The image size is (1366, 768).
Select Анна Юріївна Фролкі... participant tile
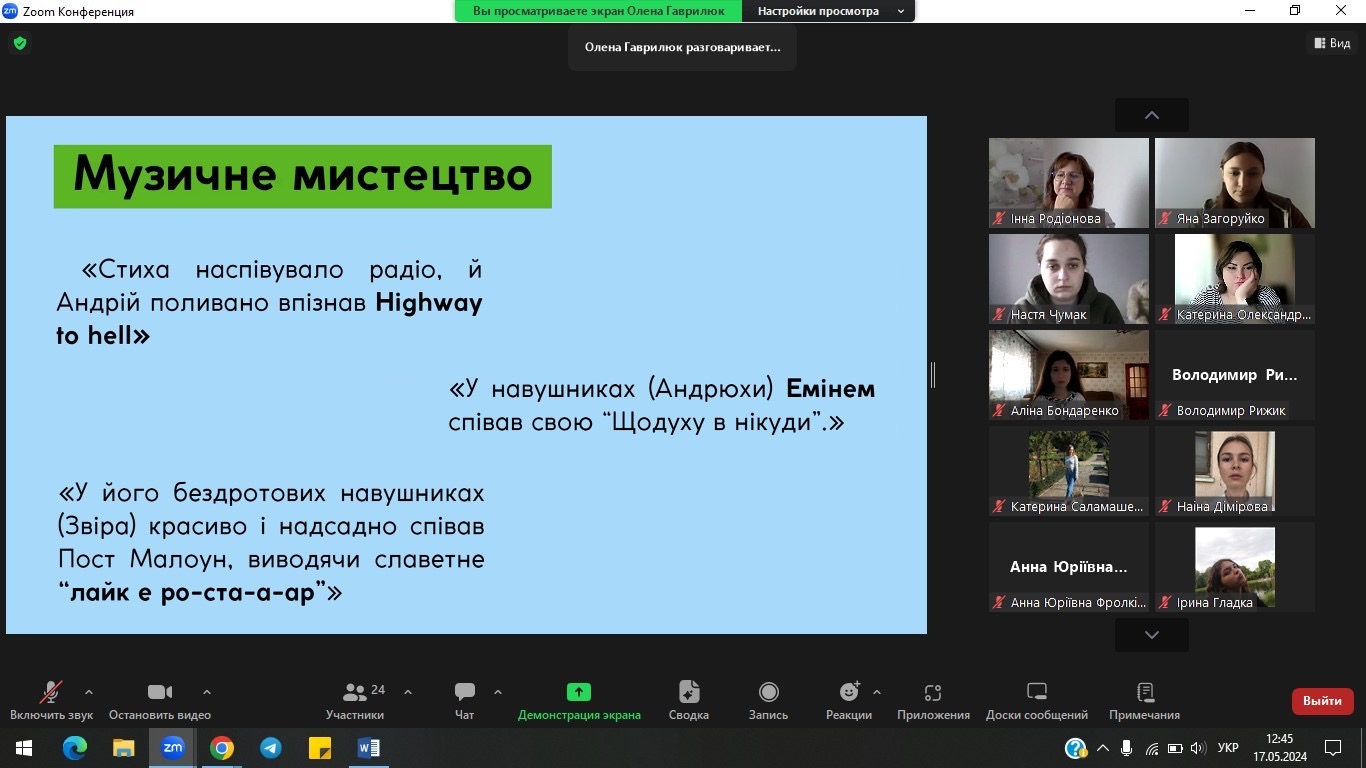1069,567
